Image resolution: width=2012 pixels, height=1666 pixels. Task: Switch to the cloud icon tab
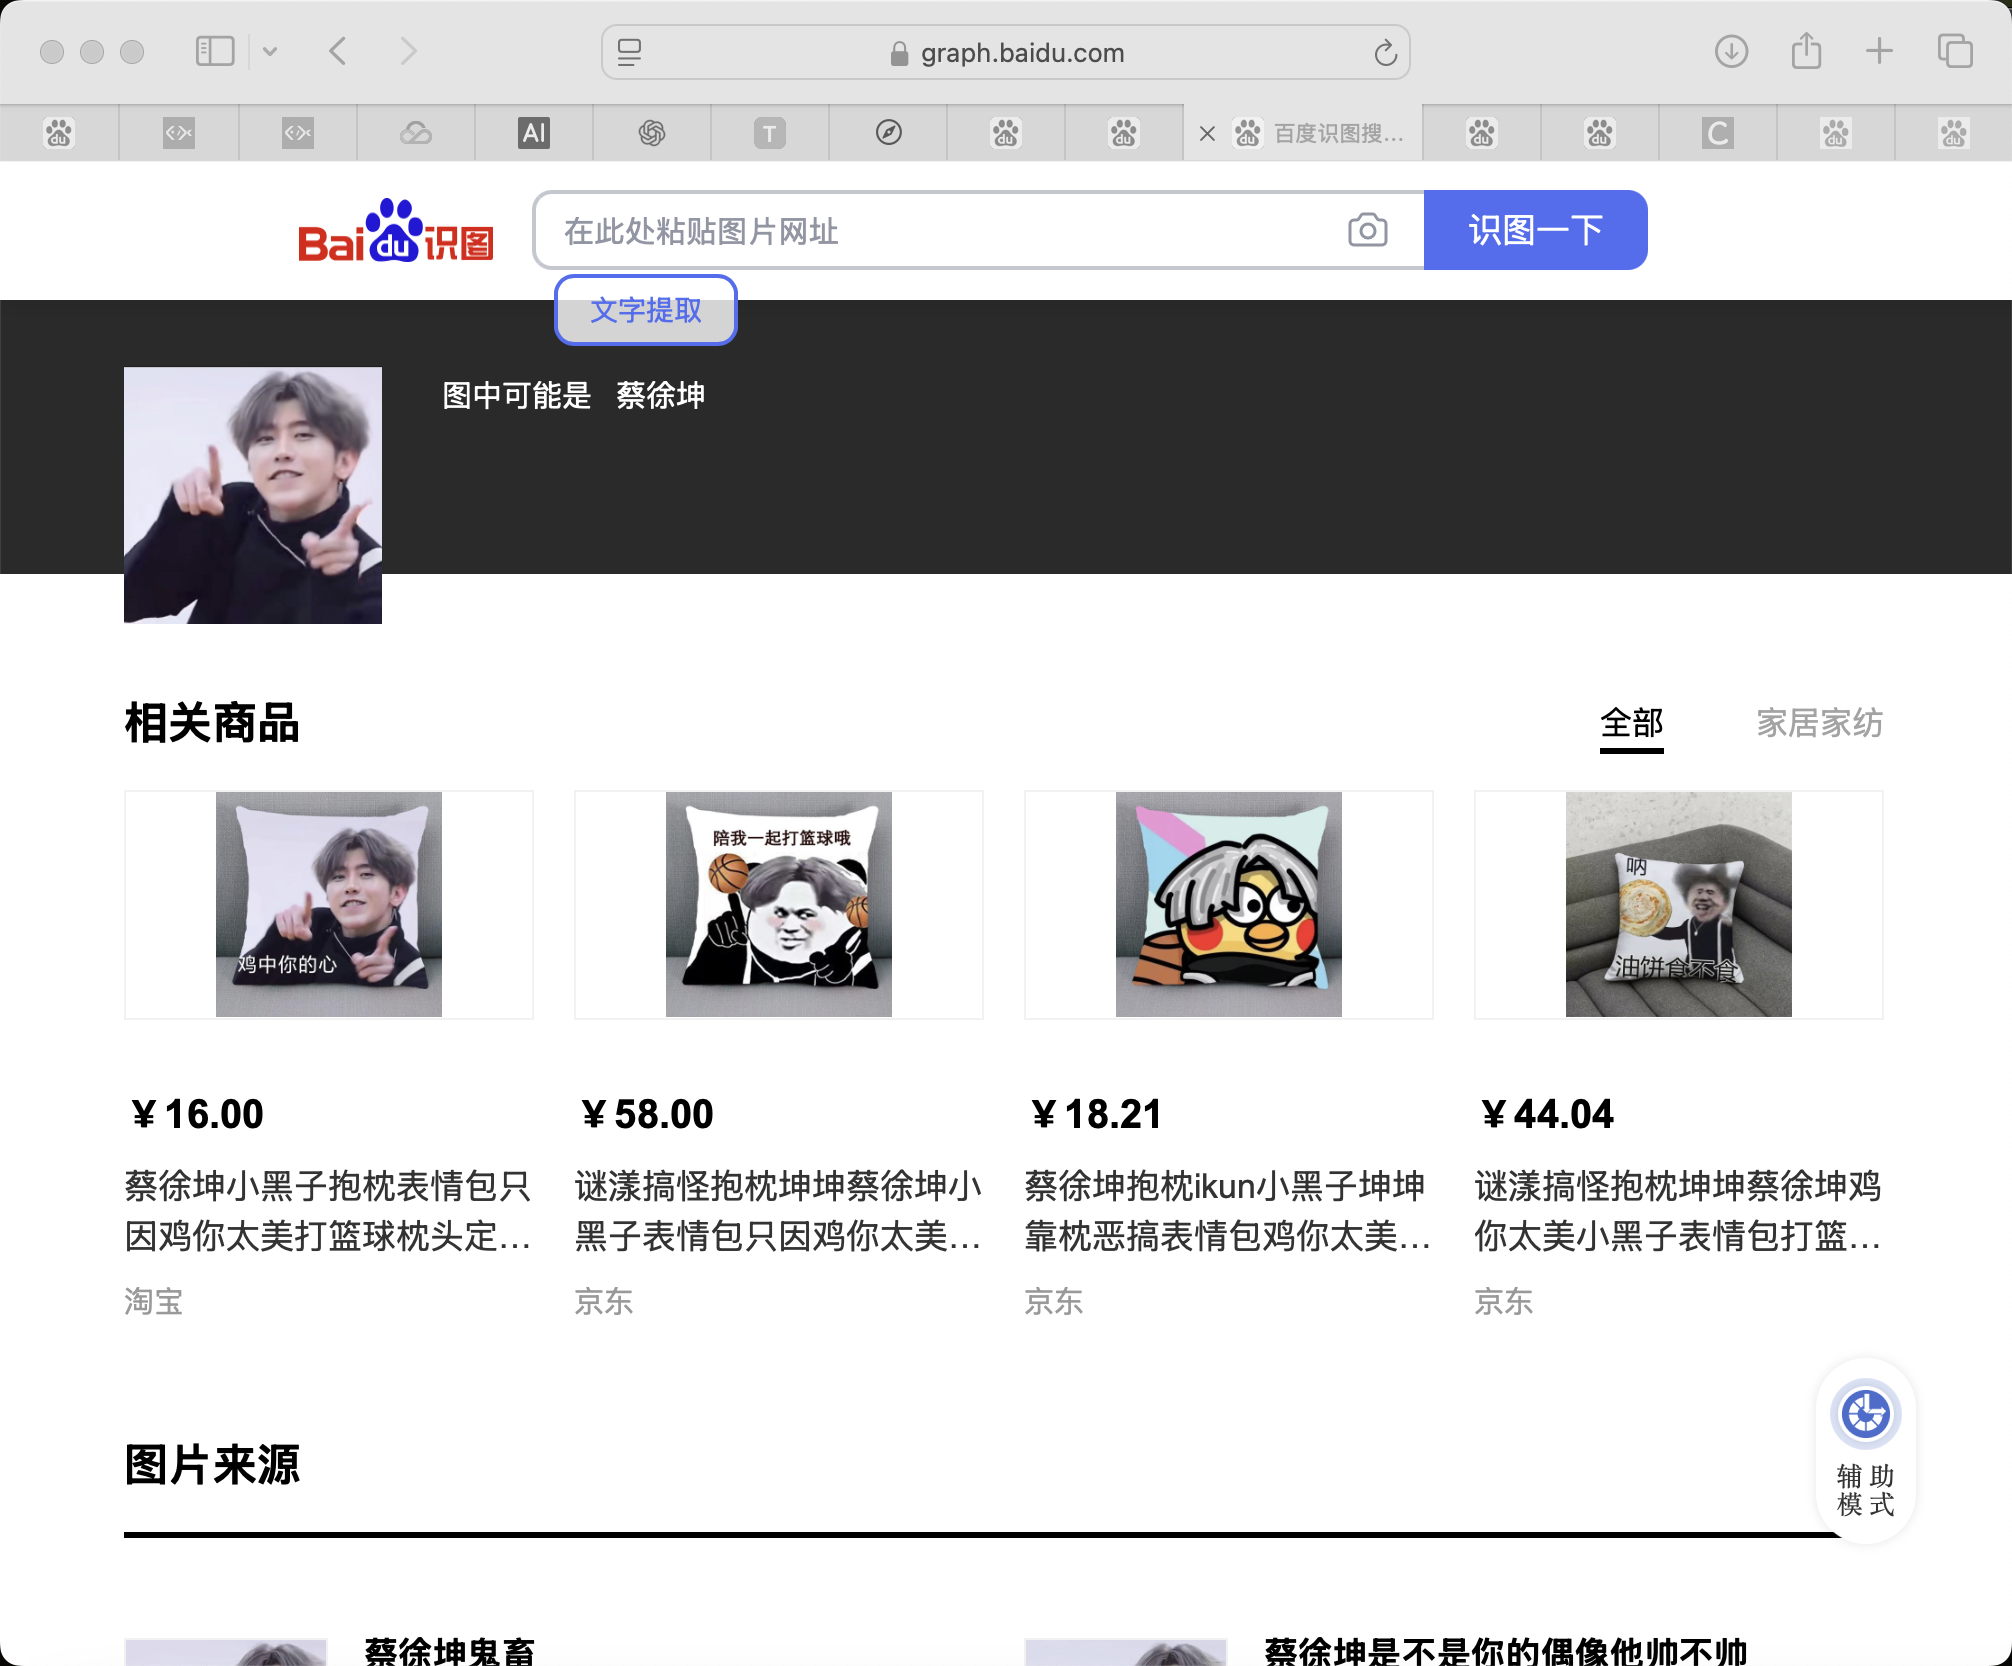[416, 133]
